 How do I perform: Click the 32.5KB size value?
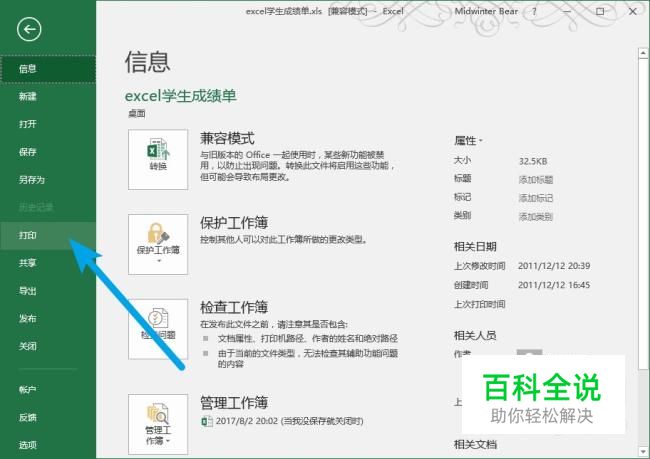[533, 161]
